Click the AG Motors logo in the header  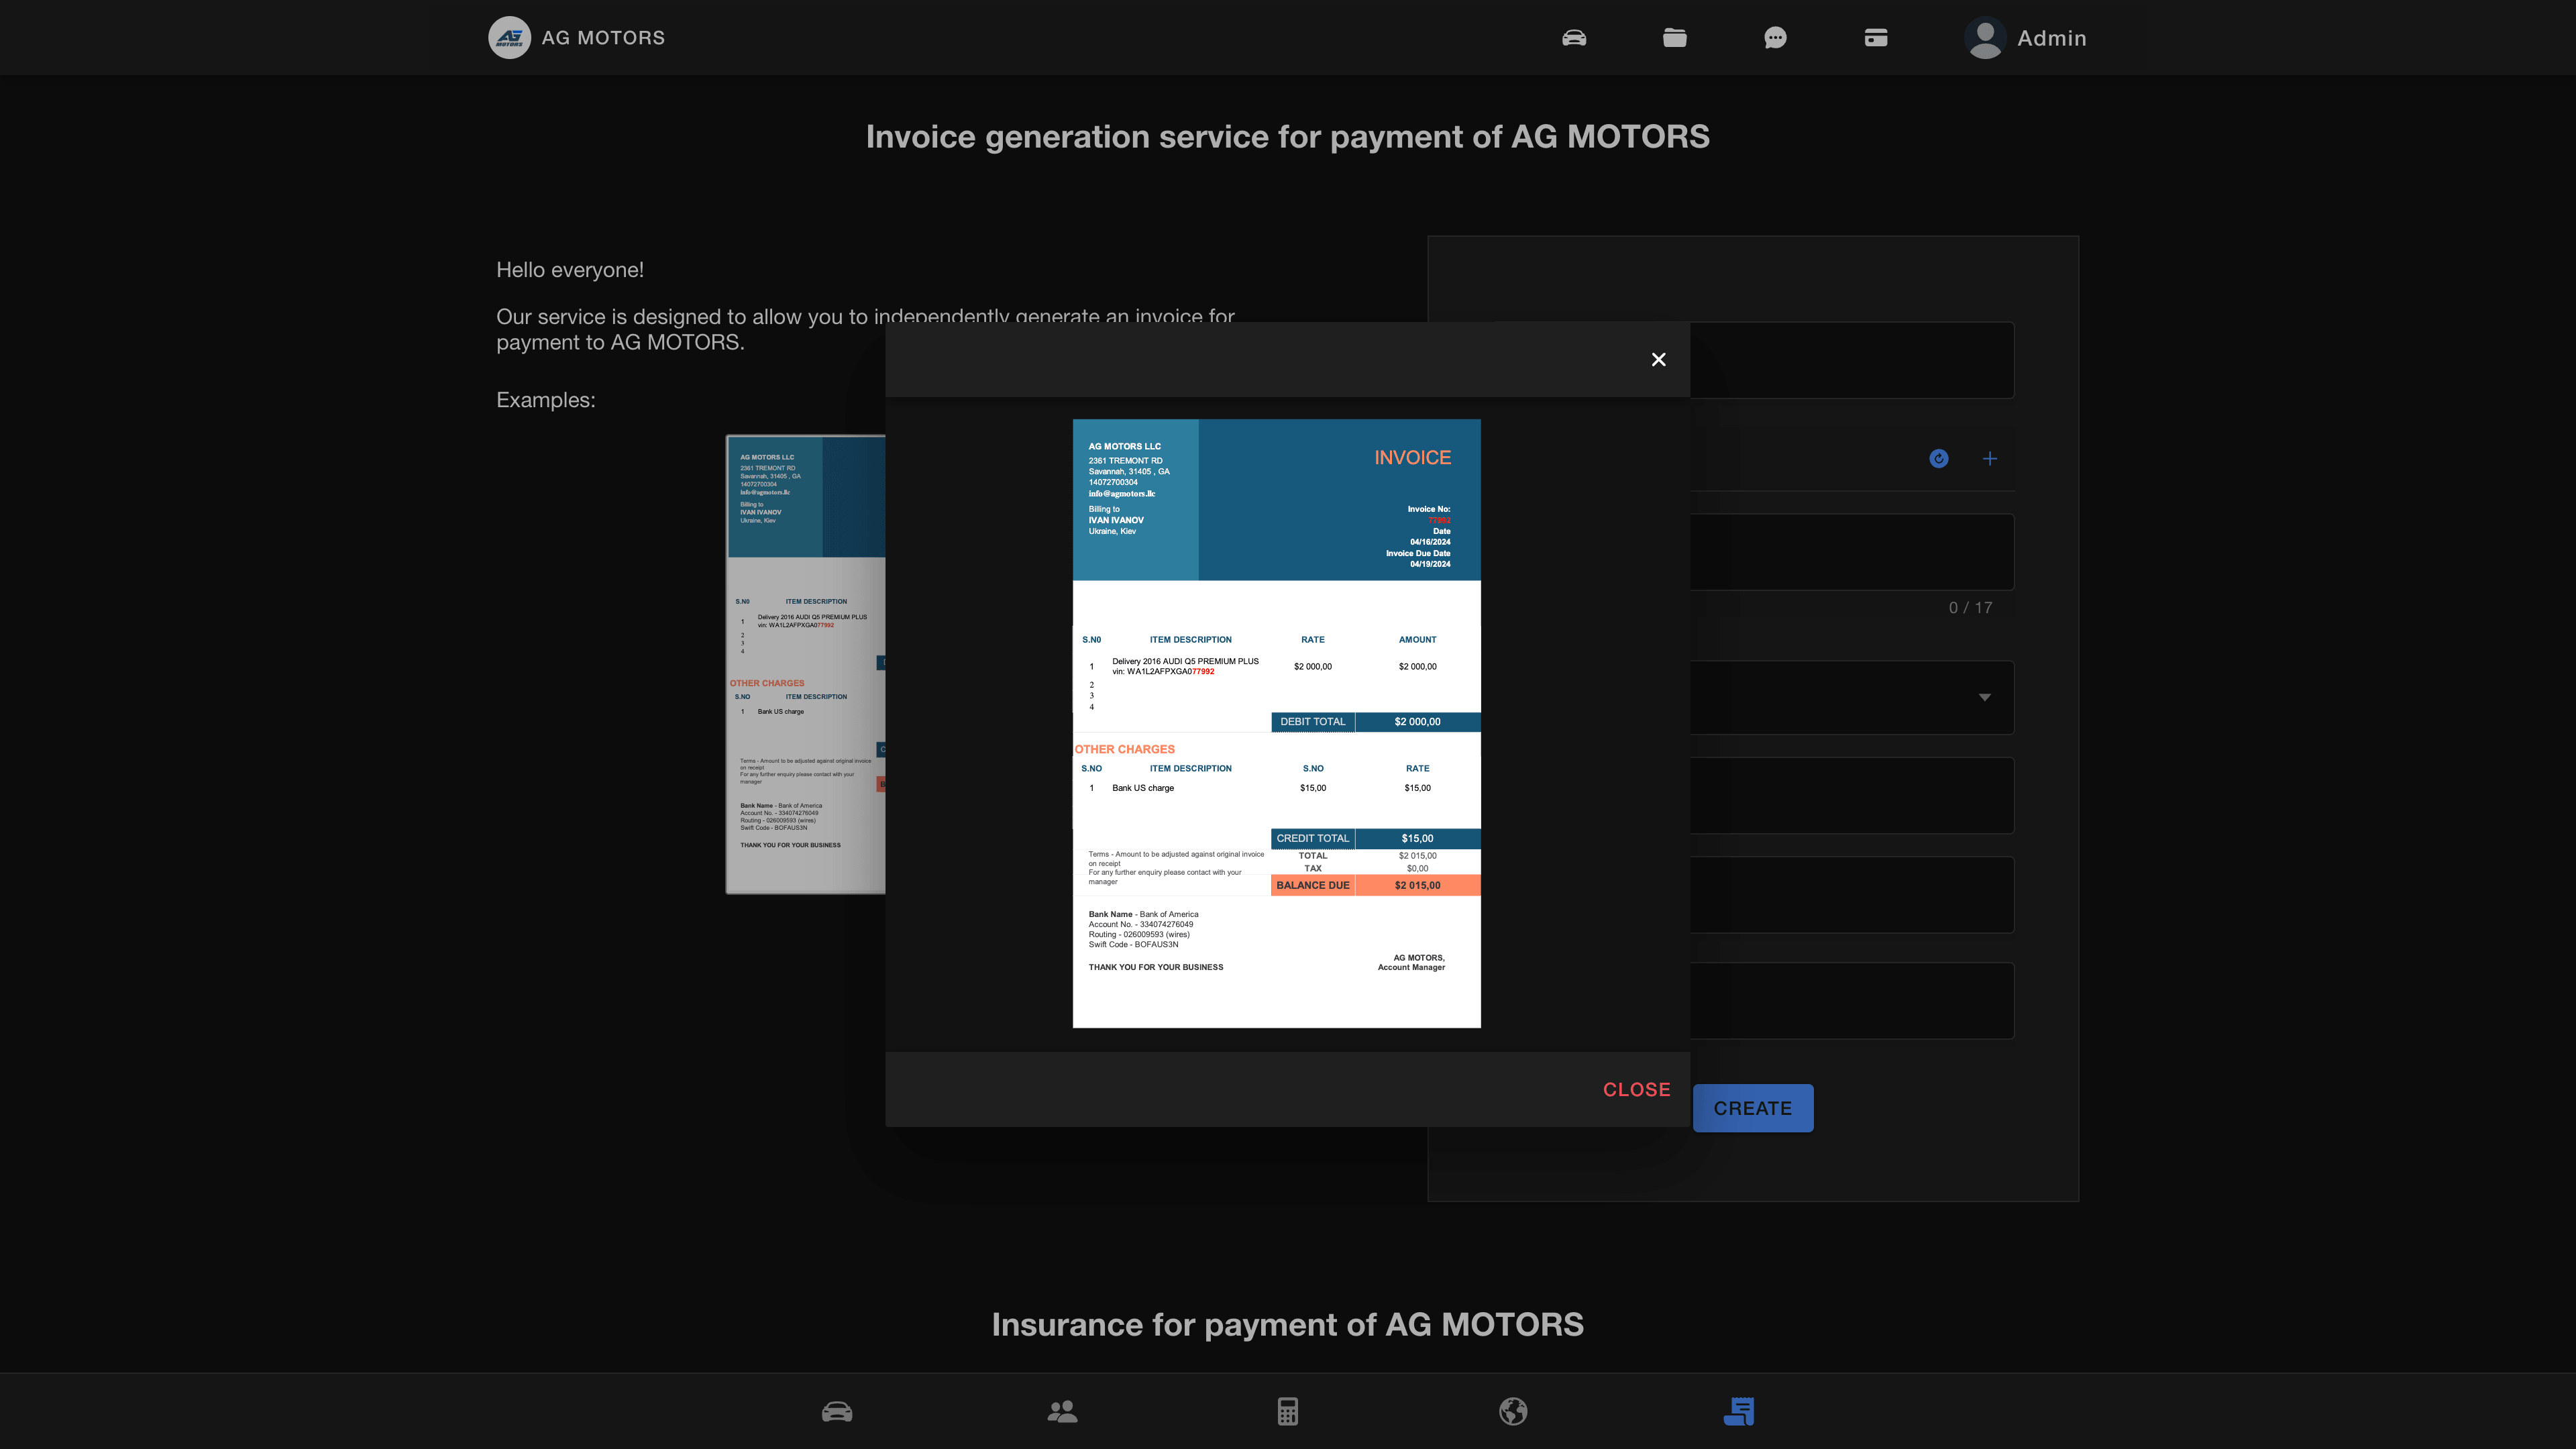click(509, 37)
